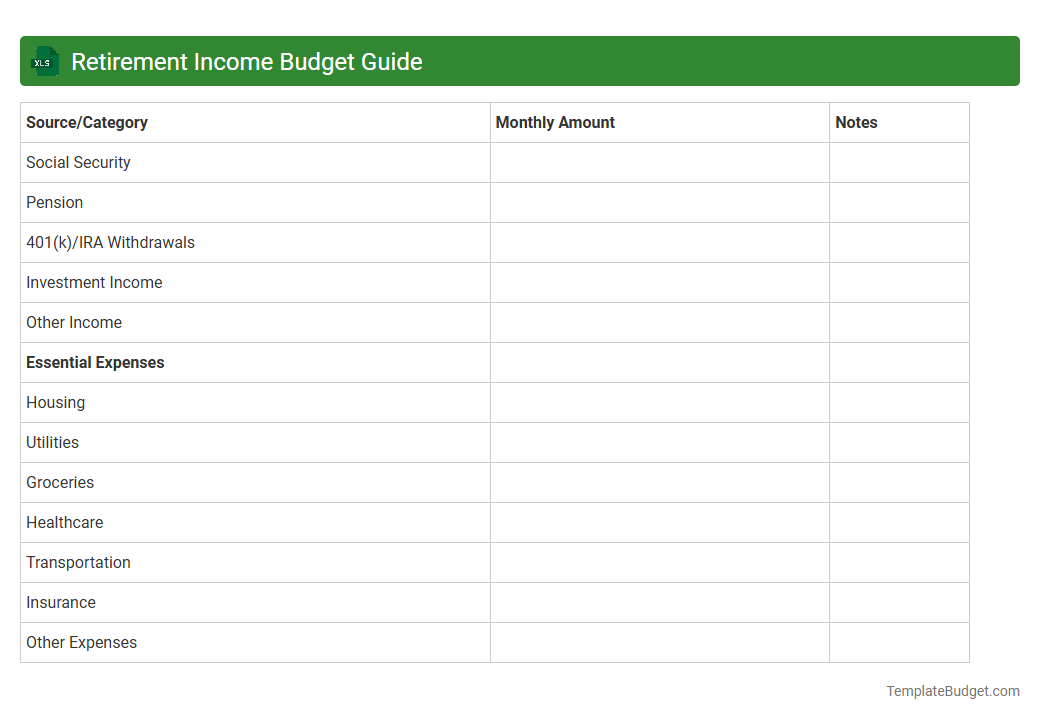Click the Utilities cell

[x=52, y=442]
